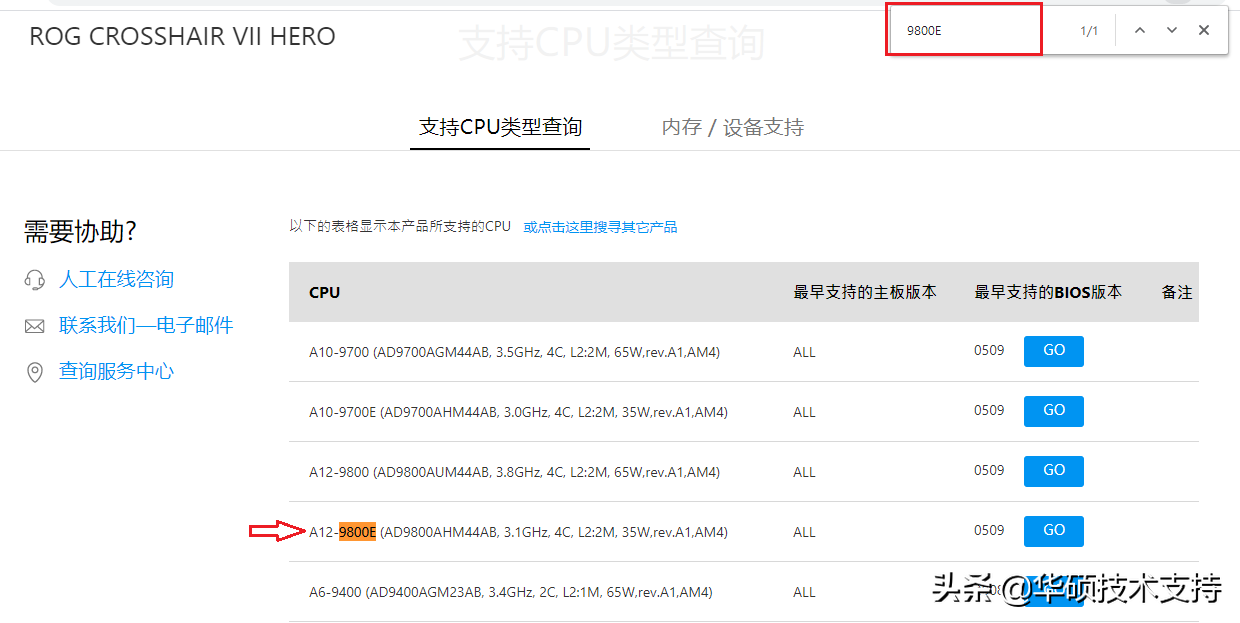Click ALL cell in the A6-9400 row
1240x623 pixels.
pyautogui.click(x=804, y=592)
